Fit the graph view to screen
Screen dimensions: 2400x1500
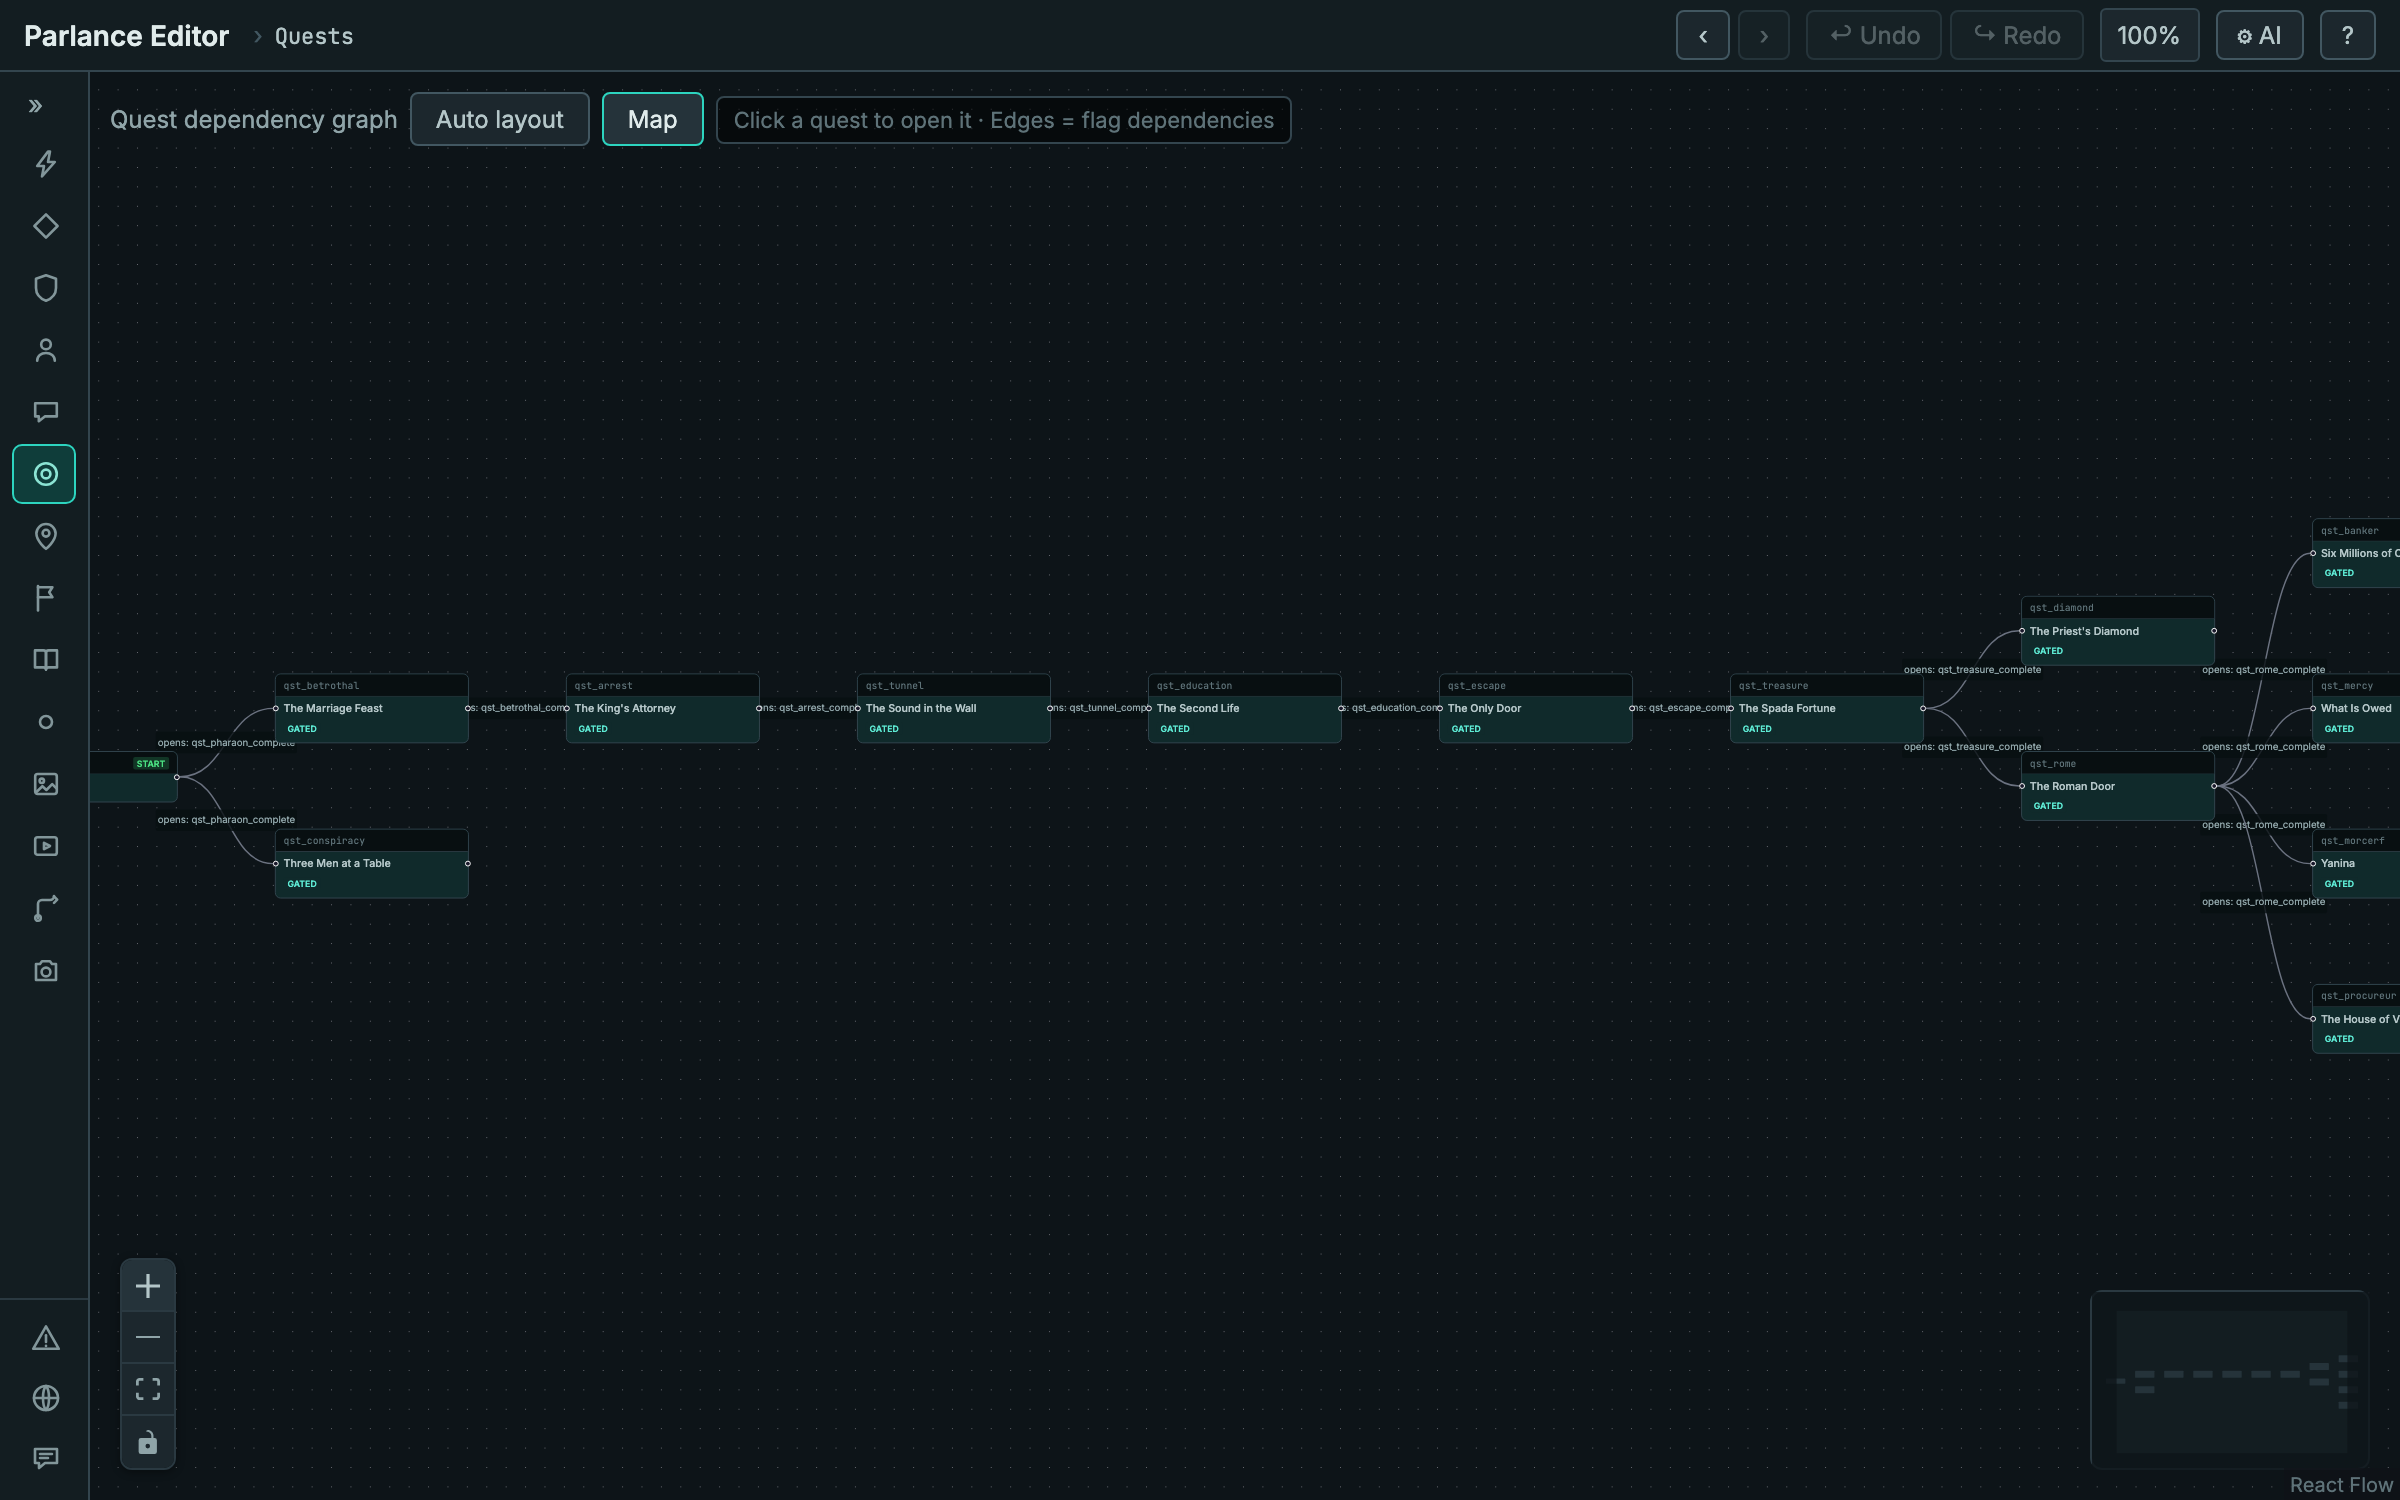pos(148,1389)
